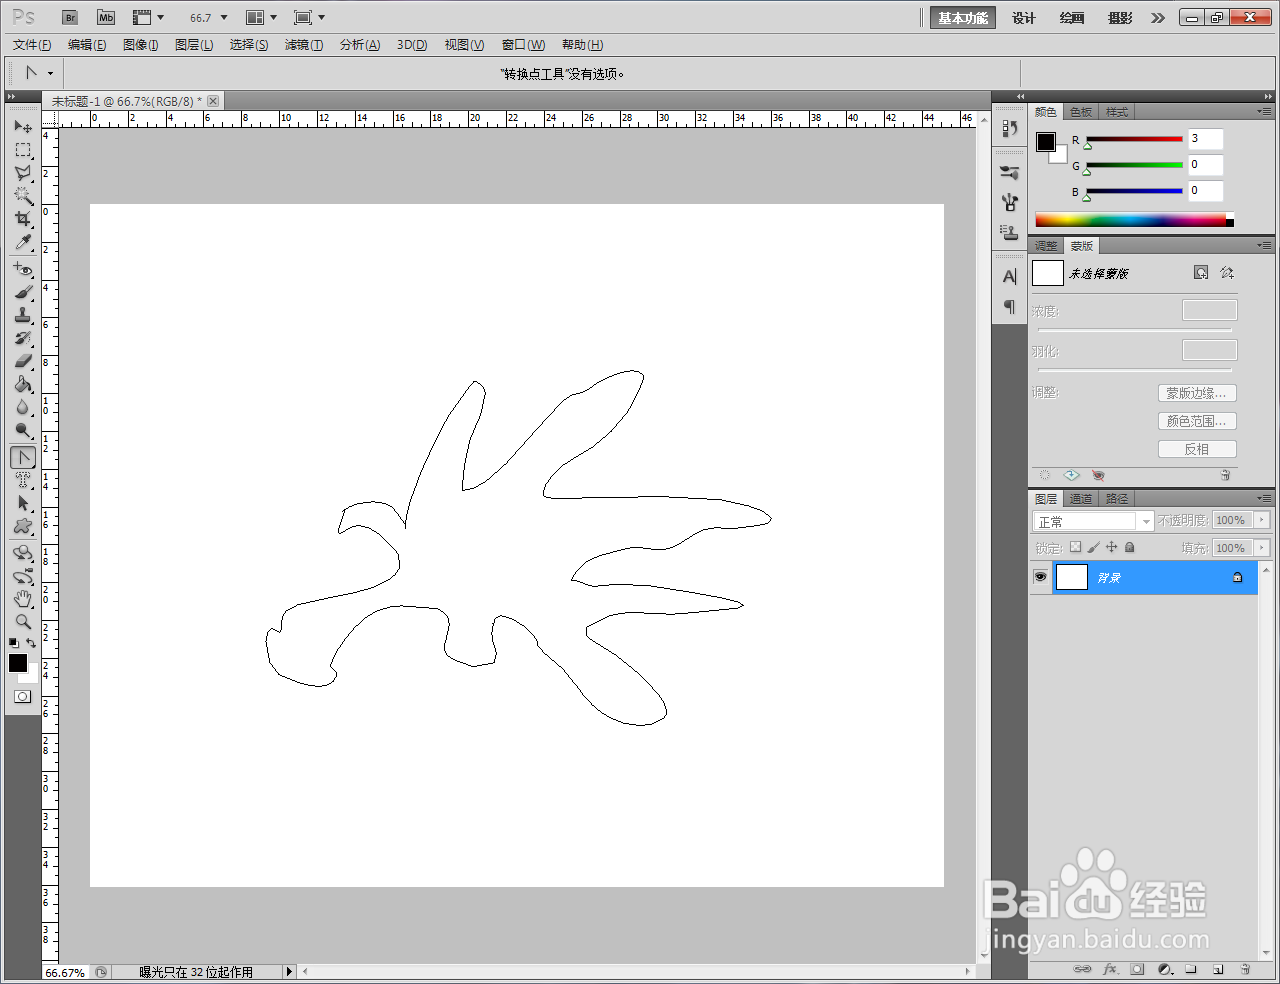The width and height of the screenshot is (1280, 984).
Task: Select the Custom Shape tool
Action: pos(23,526)
